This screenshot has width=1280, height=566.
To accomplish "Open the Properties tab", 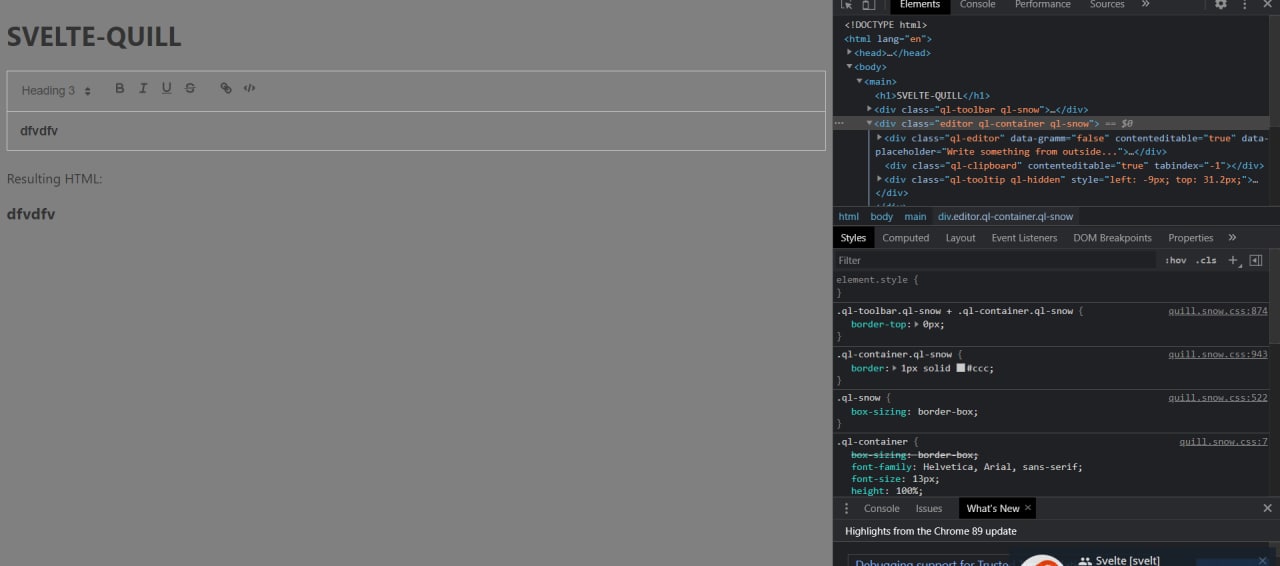I will point(1191,238).
